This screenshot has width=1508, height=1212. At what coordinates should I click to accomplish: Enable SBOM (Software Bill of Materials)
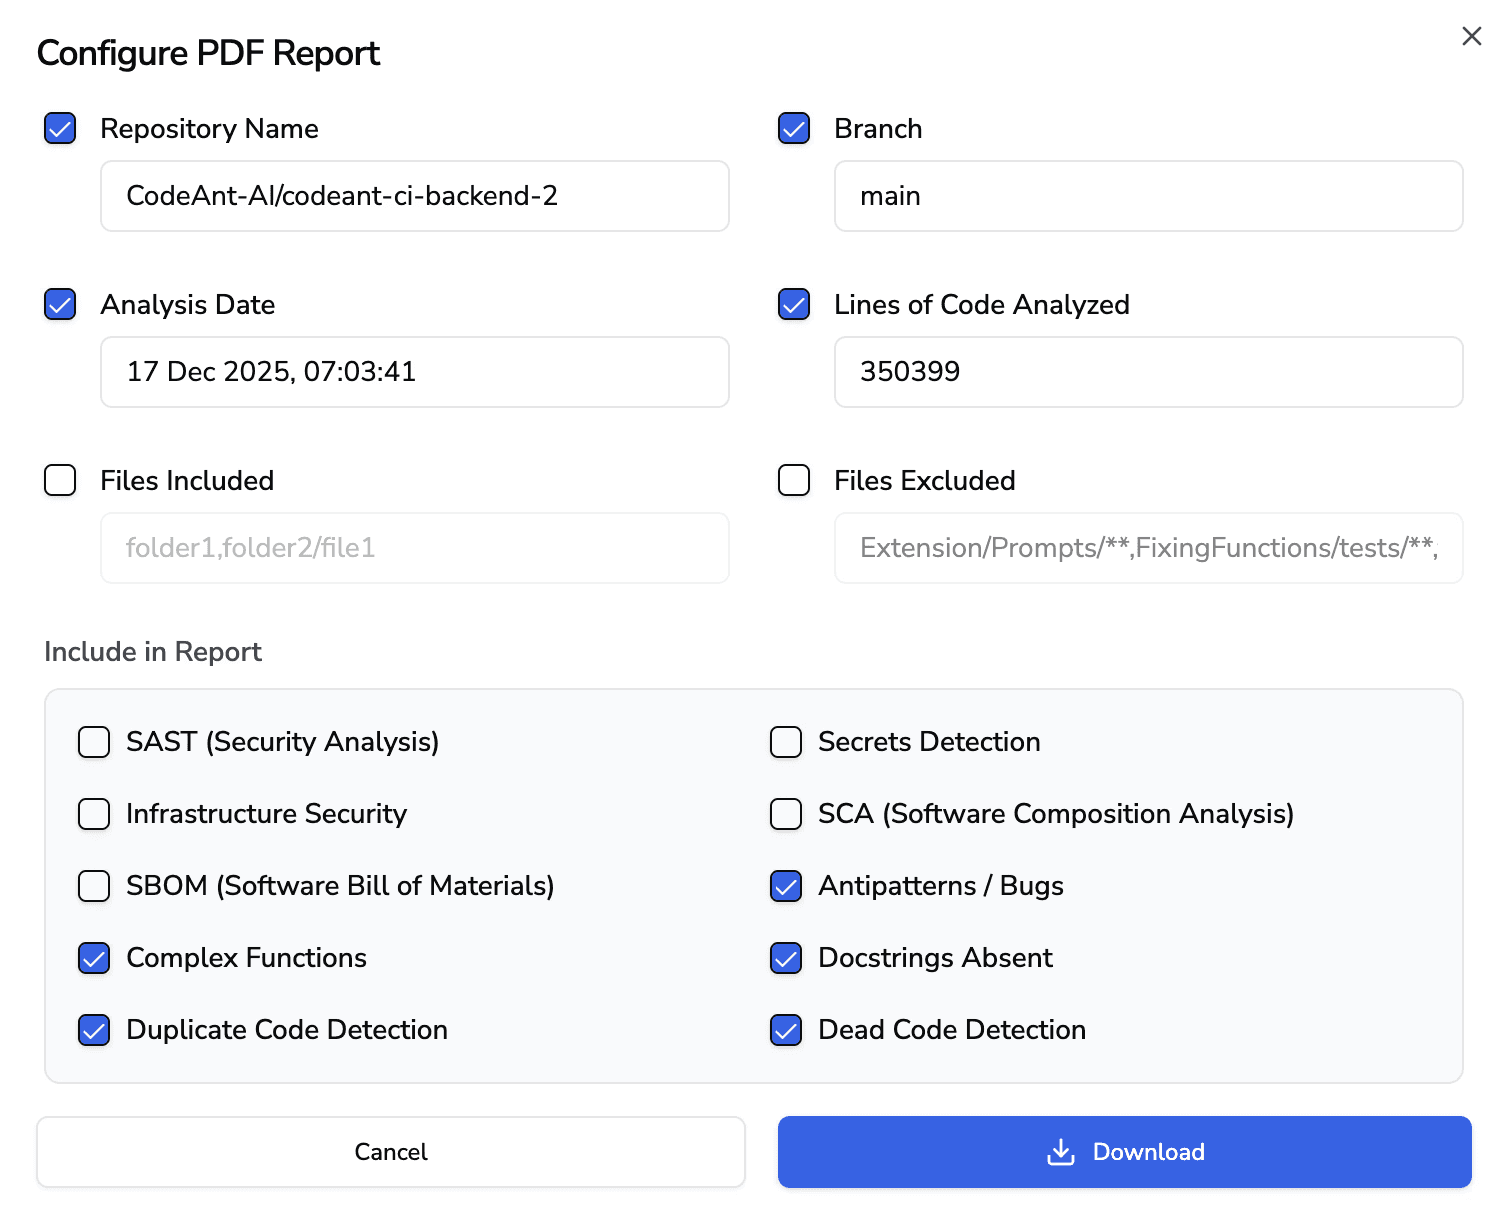(x=93, y=886)
